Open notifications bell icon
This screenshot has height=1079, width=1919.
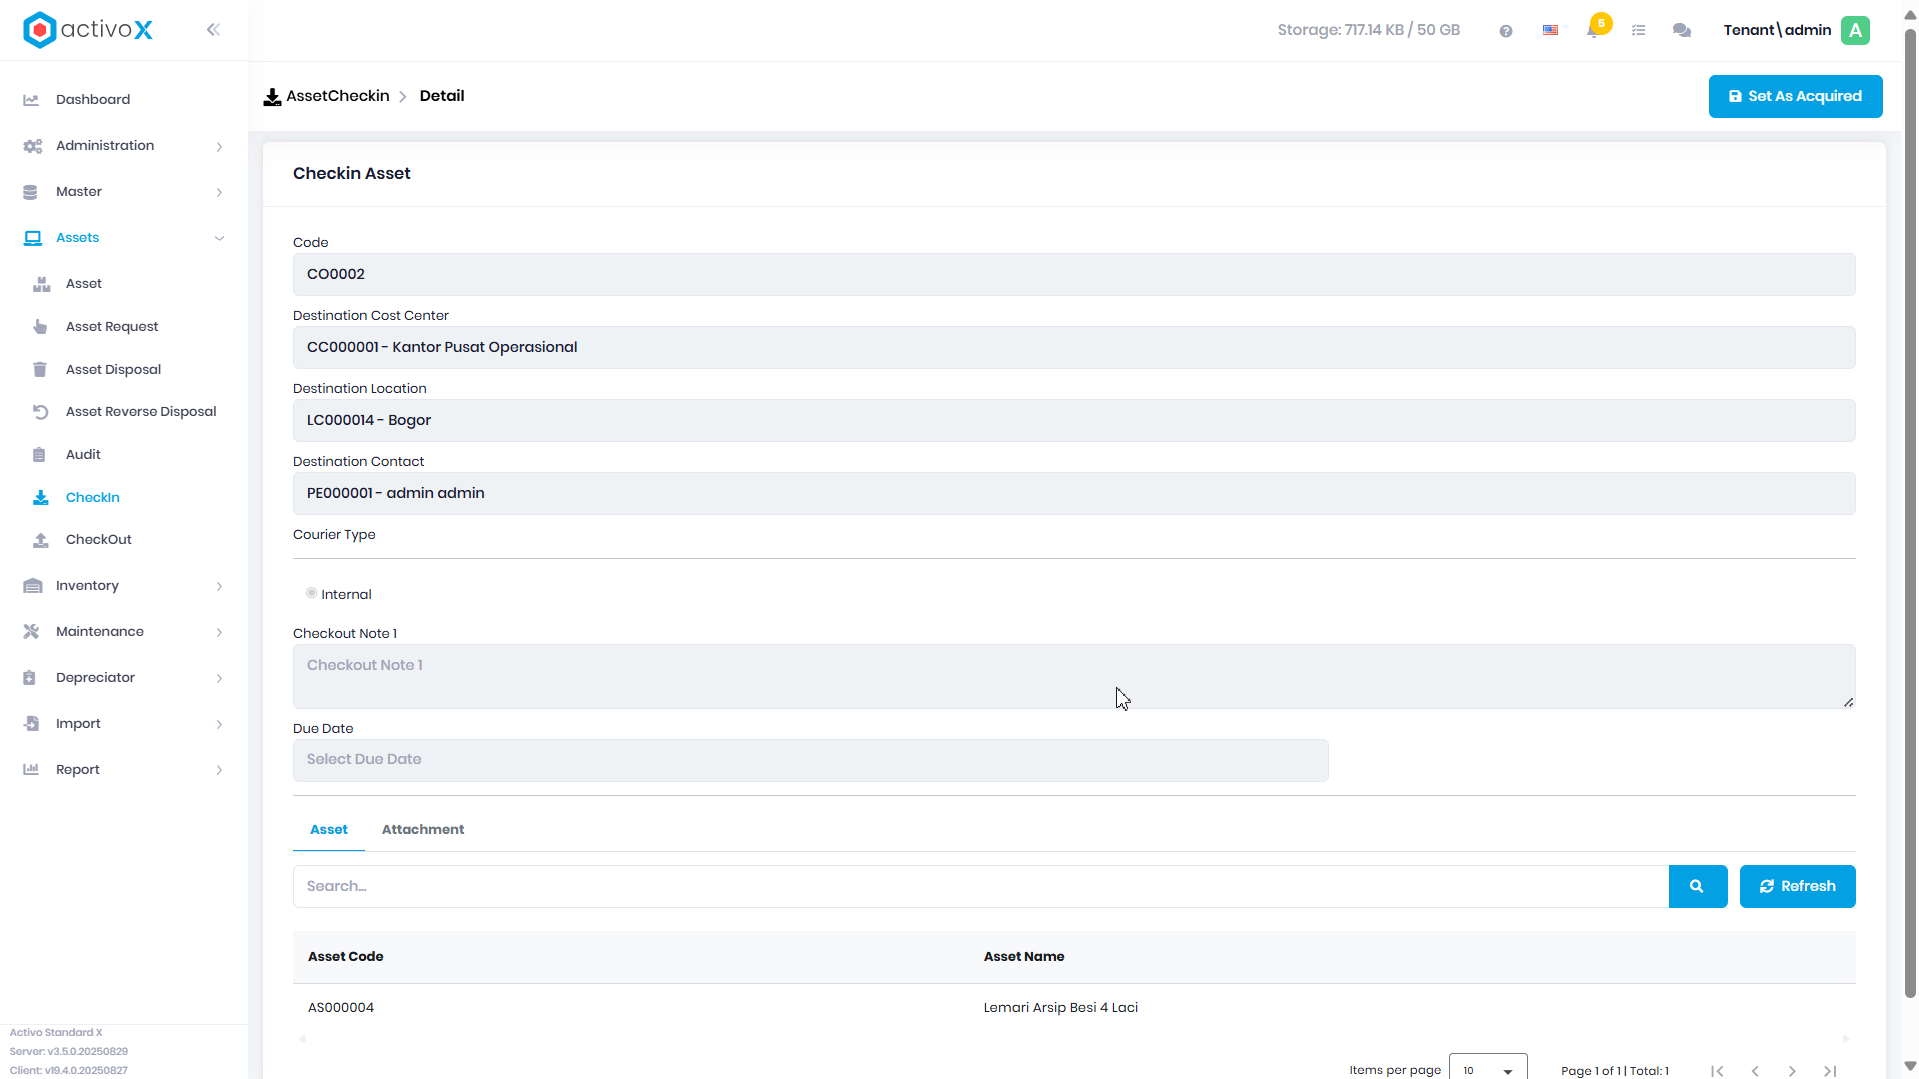(1593, 30)
